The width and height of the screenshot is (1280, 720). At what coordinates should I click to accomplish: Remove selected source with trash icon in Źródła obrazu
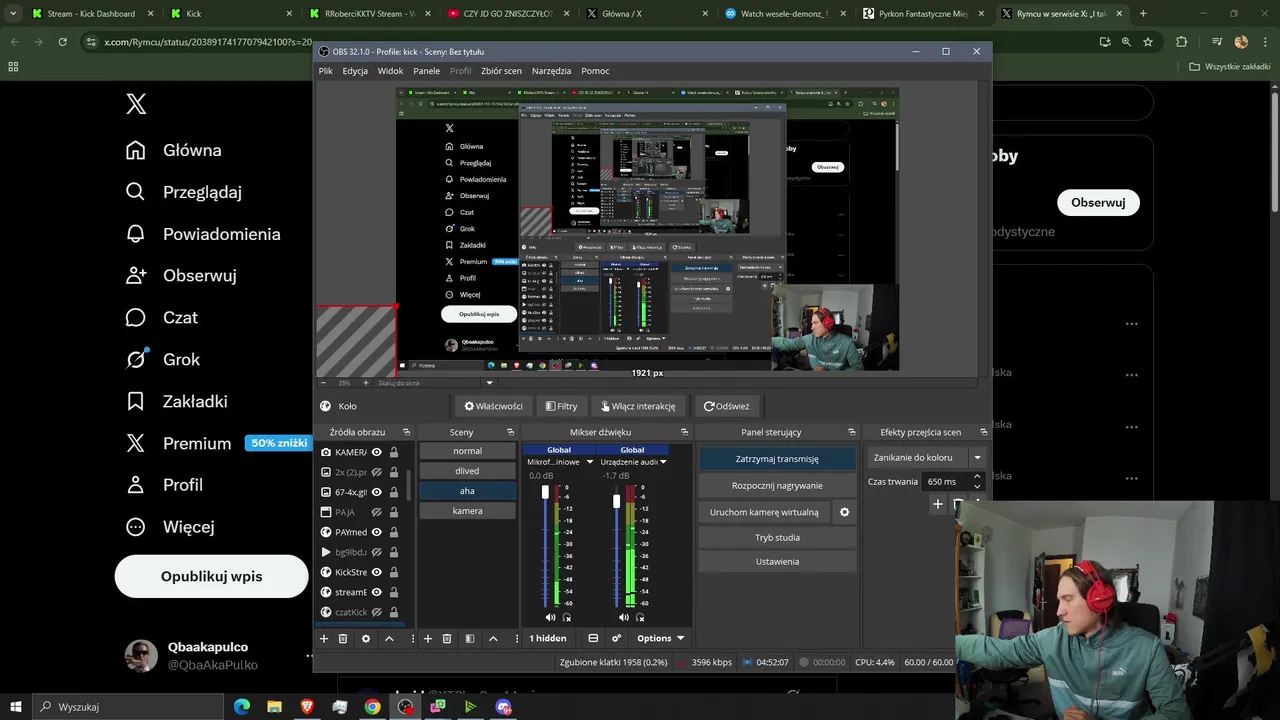pos(343,638)
